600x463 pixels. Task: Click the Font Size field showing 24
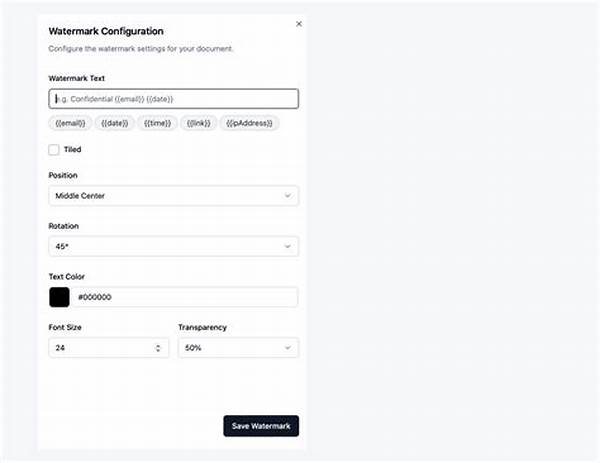coord(100,348)
